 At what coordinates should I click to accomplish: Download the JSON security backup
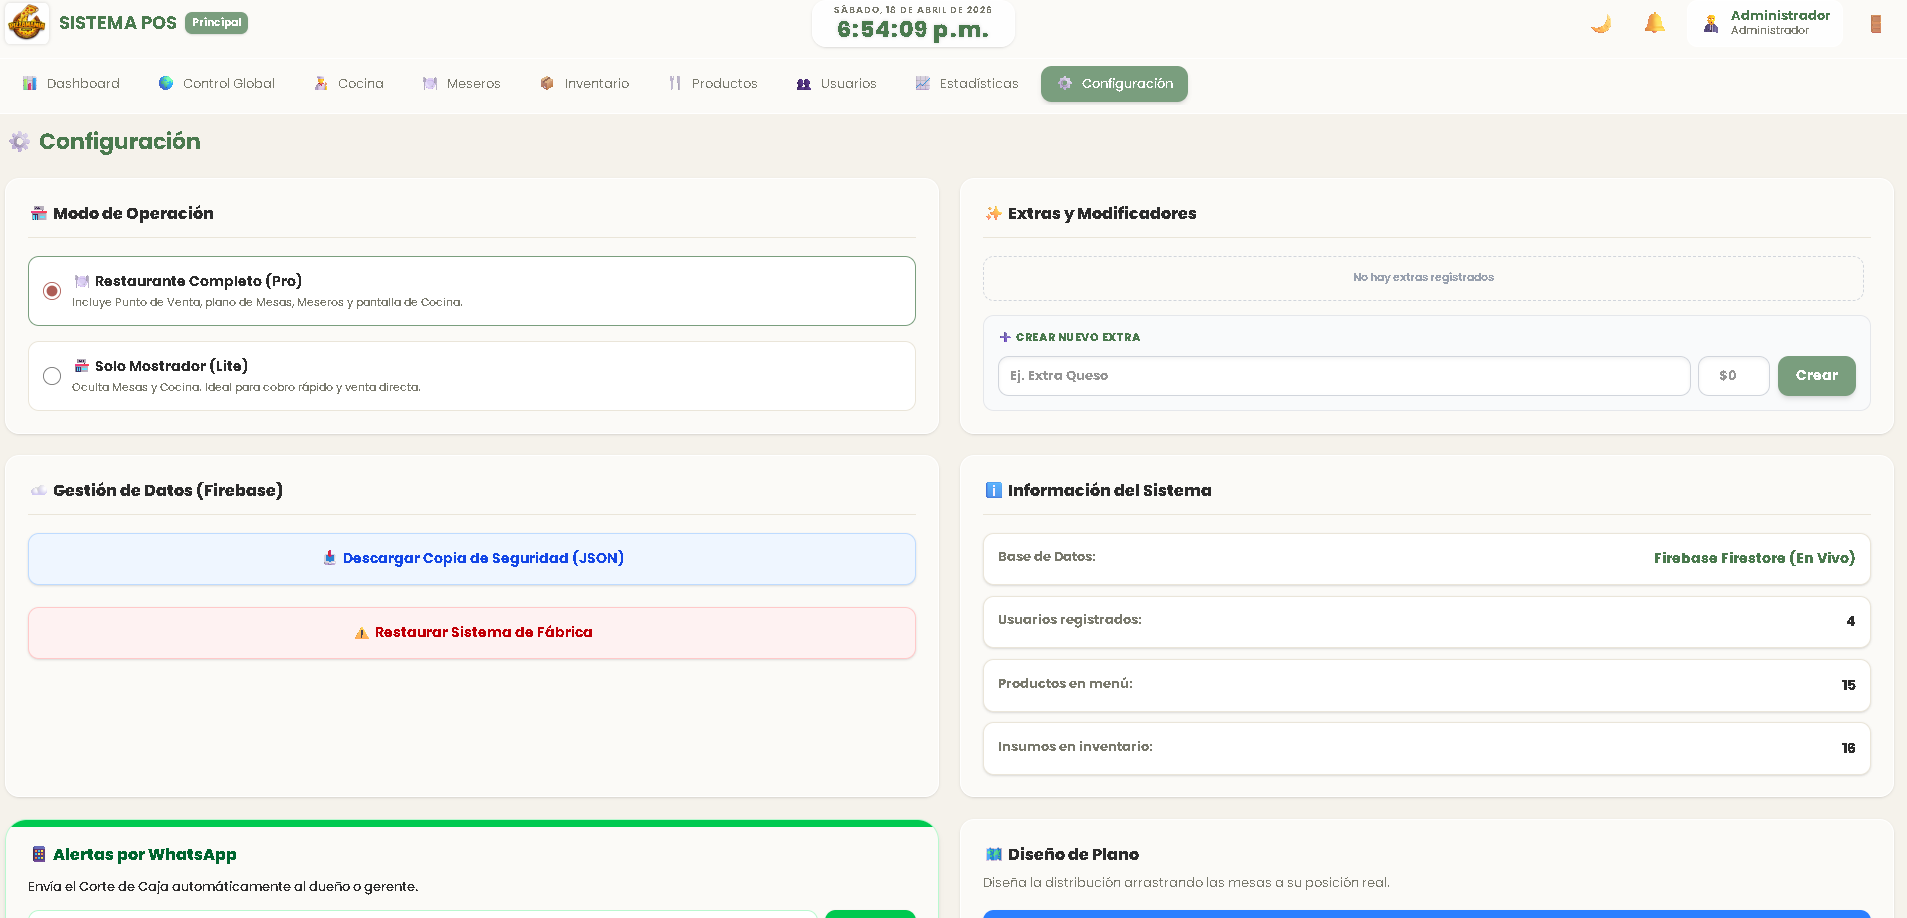tap(472, 559)
